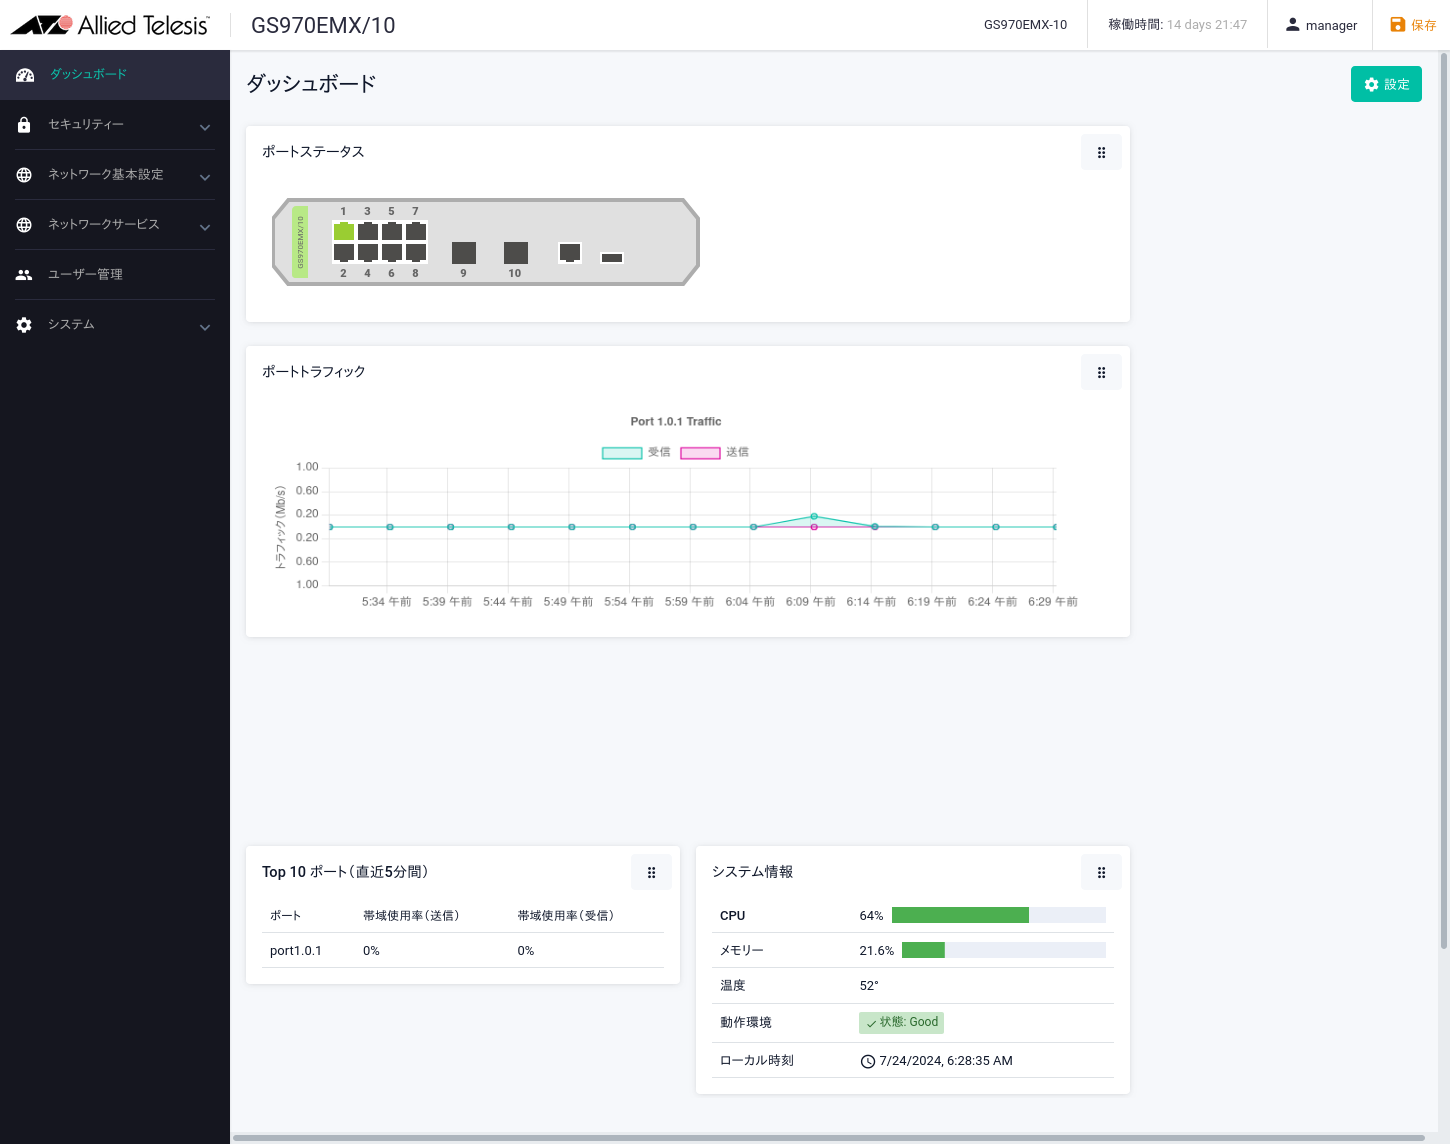Viewport: 1450px width, 1144px height.
Task: Click the vertical page scrollbar
Action: 1444,500
